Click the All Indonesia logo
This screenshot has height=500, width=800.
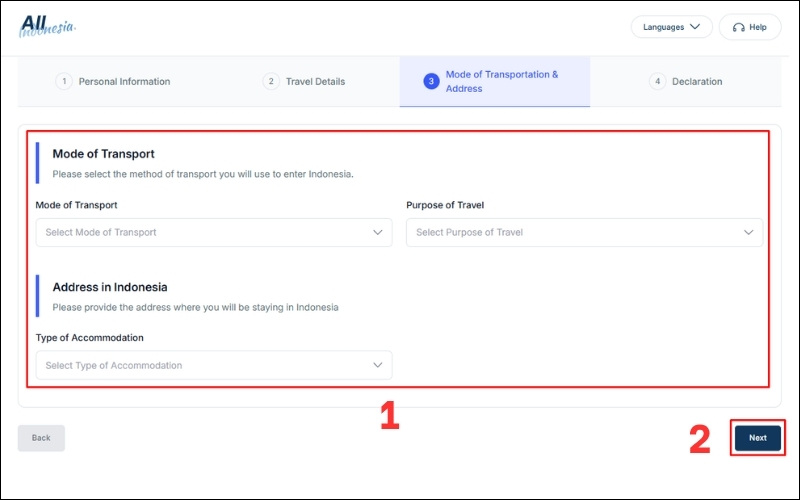46,25
